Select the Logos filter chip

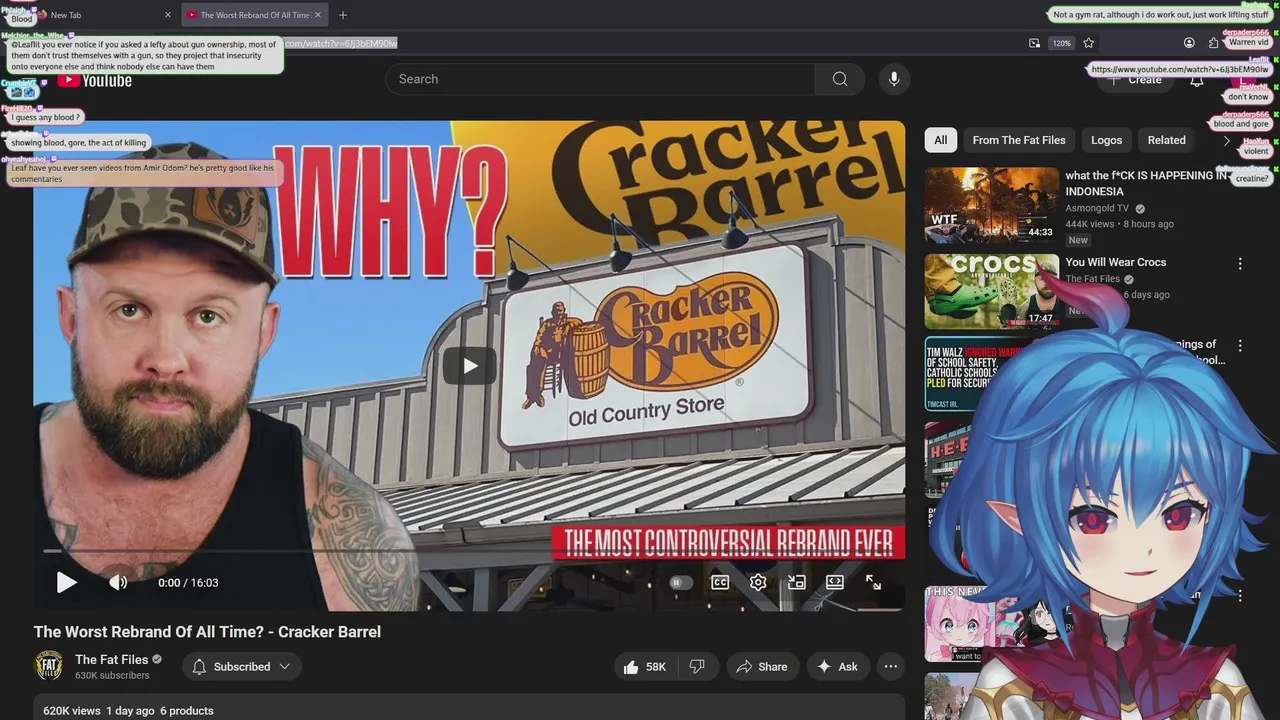pyautogui.click(x=1106, y=140)
